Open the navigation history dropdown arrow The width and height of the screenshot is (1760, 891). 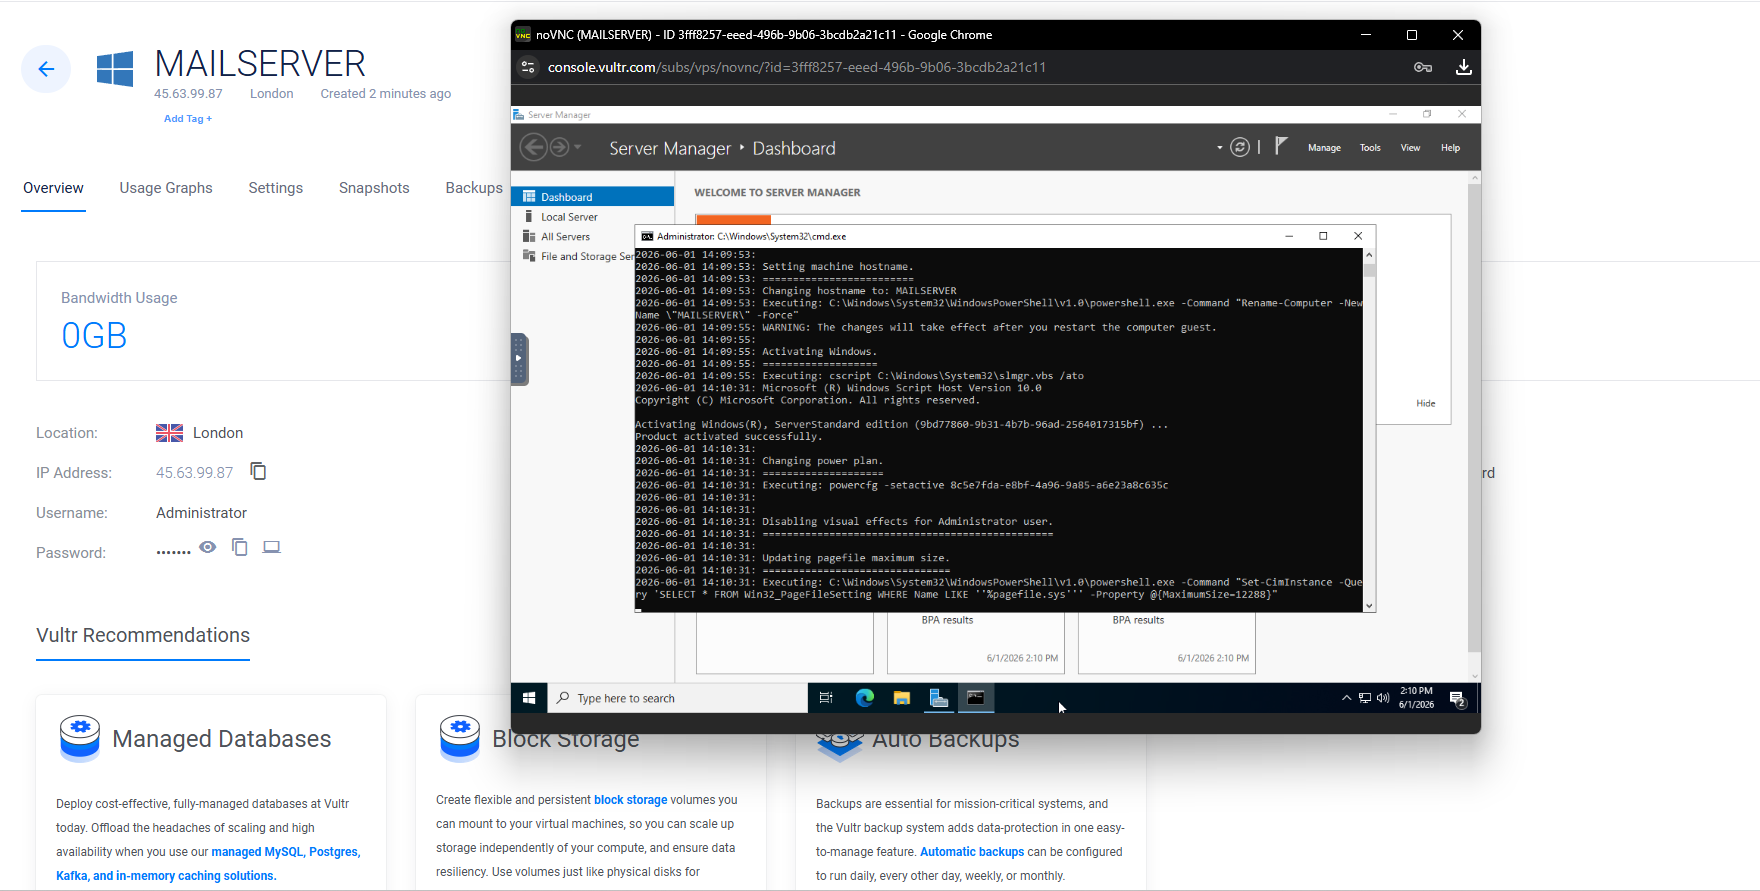pyautogui.click(x=578, y=148)
